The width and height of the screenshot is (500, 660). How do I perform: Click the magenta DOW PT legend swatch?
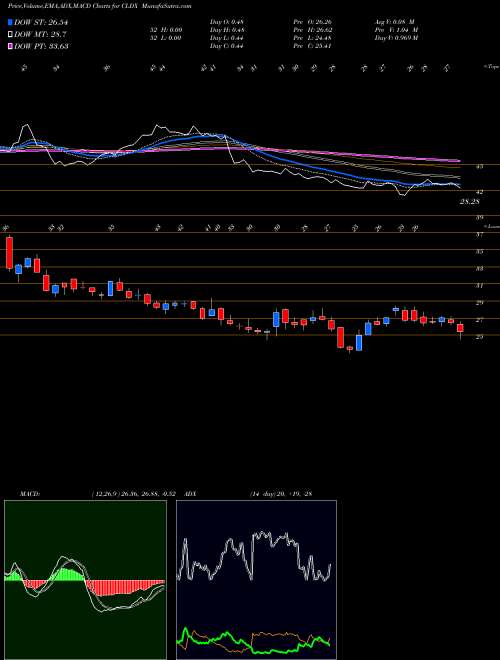point(11,46)
